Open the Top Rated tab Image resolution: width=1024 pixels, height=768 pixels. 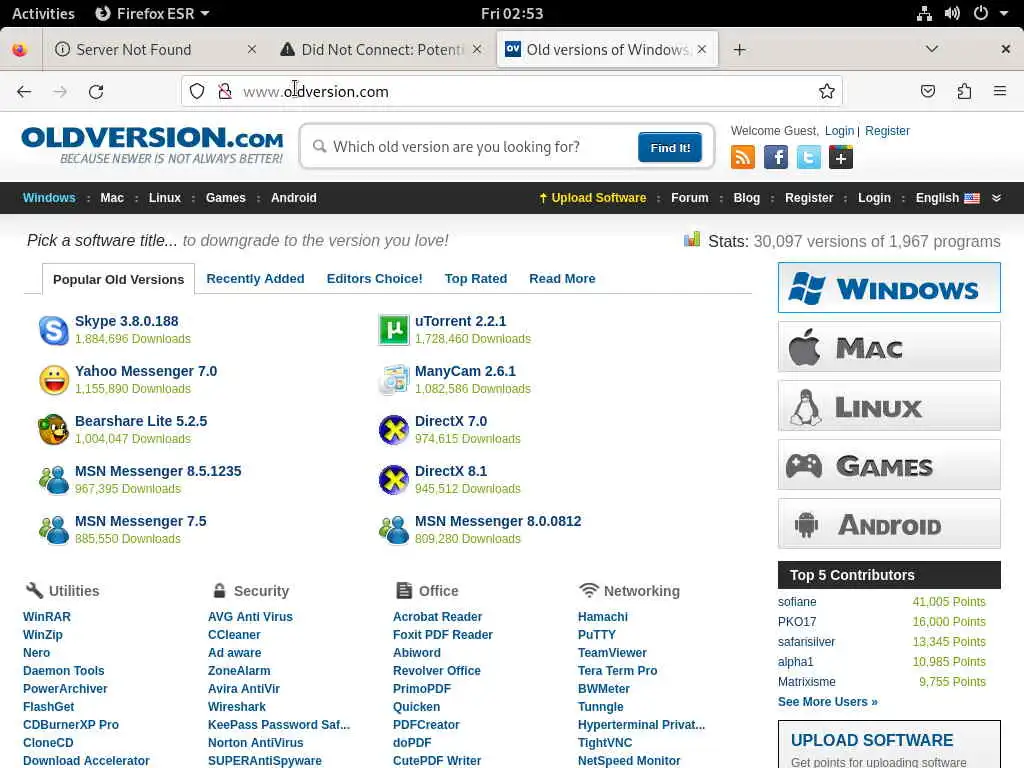pos(475,279)
